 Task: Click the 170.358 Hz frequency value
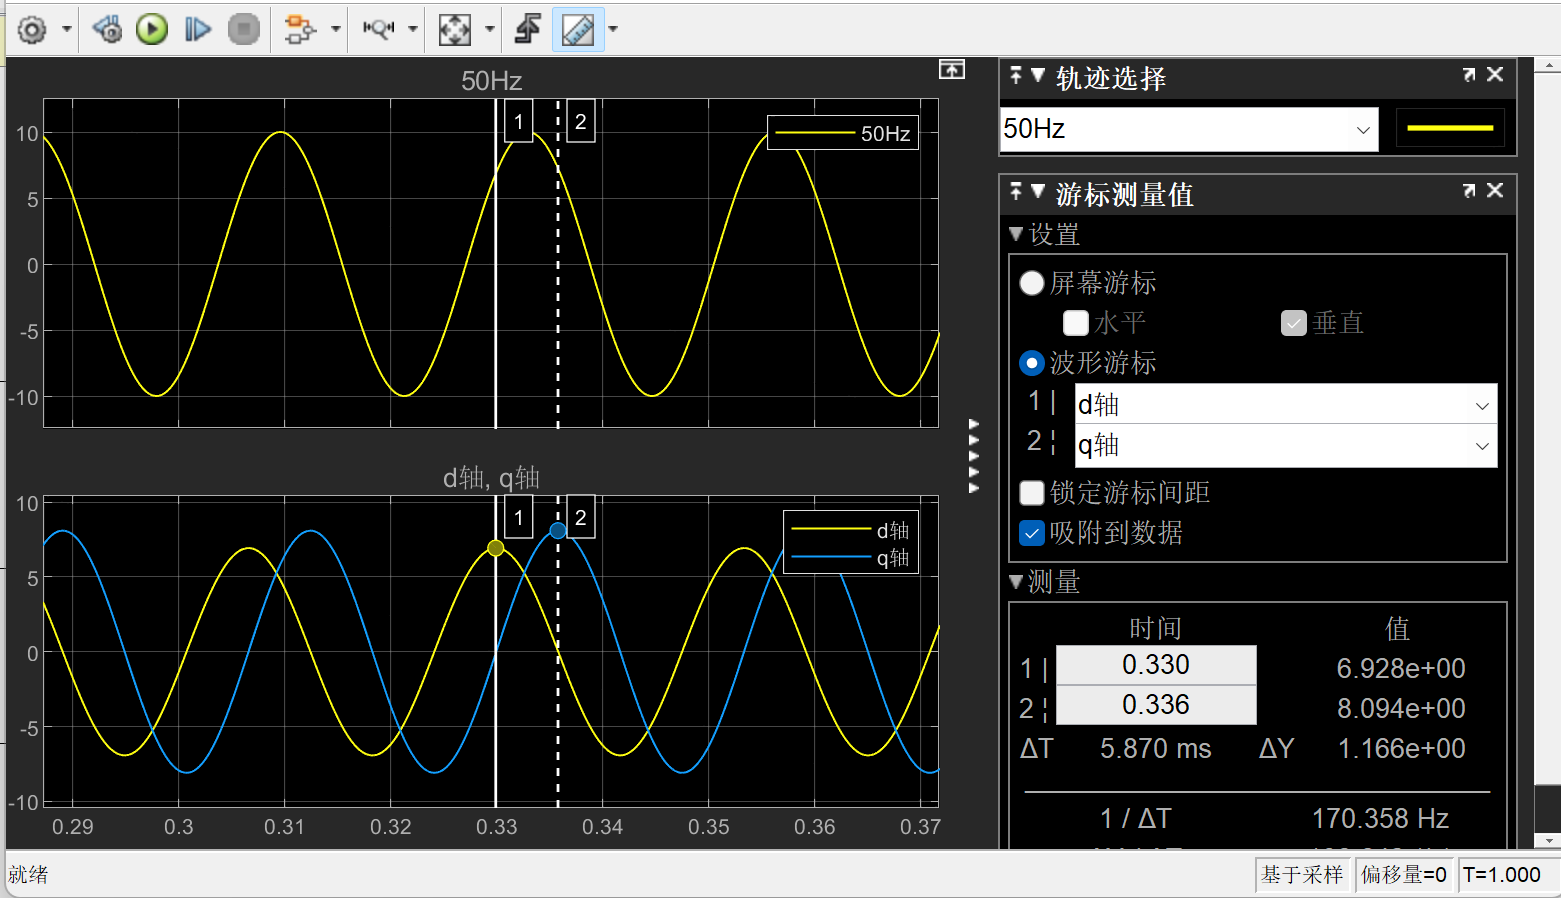click(1380, 819)
